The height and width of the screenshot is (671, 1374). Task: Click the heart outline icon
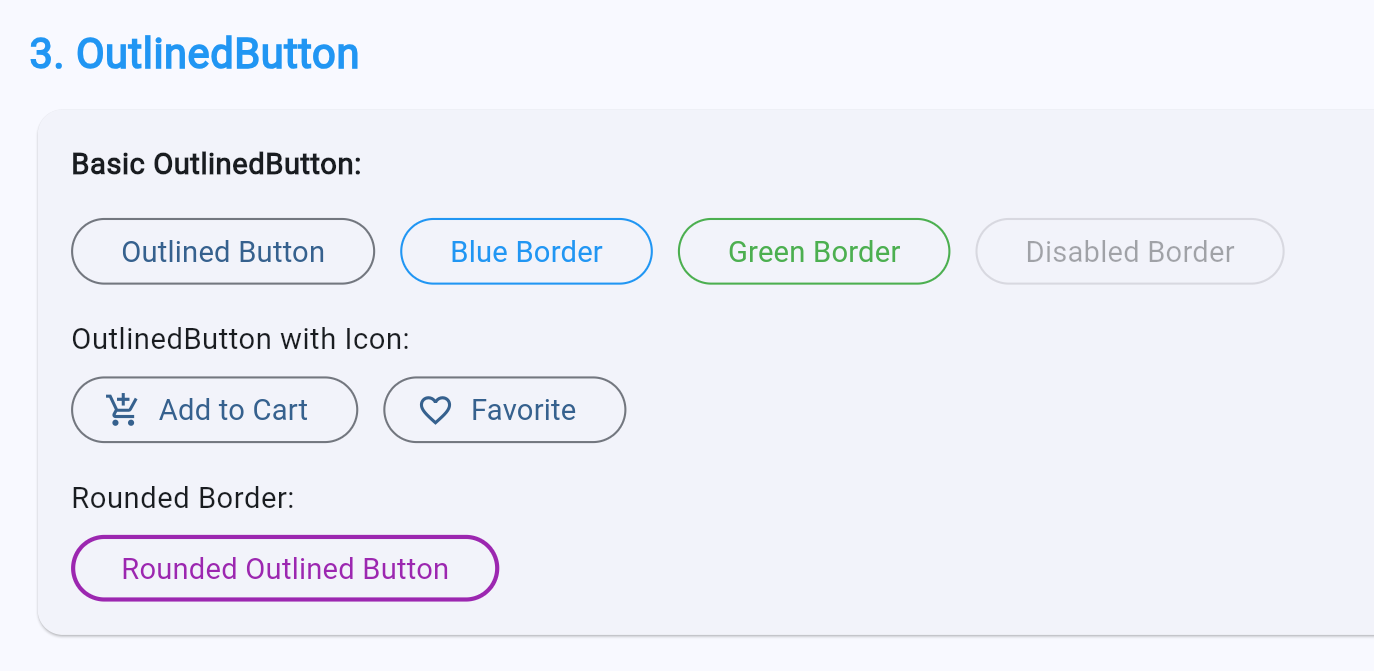click(x=435, y=410)
